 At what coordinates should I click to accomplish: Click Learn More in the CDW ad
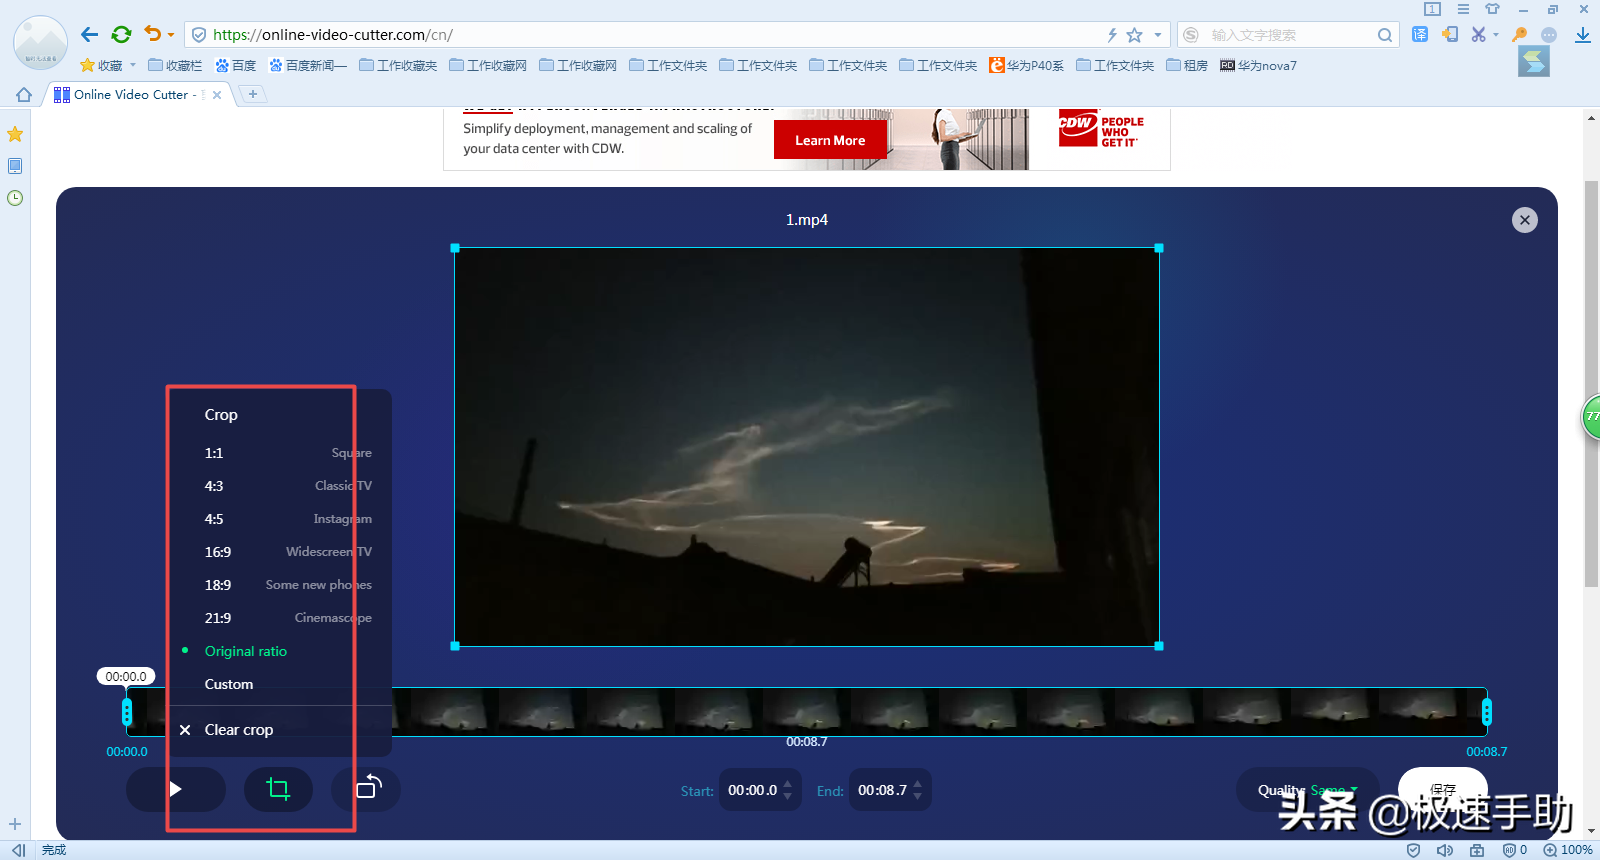tap(830, 140)
